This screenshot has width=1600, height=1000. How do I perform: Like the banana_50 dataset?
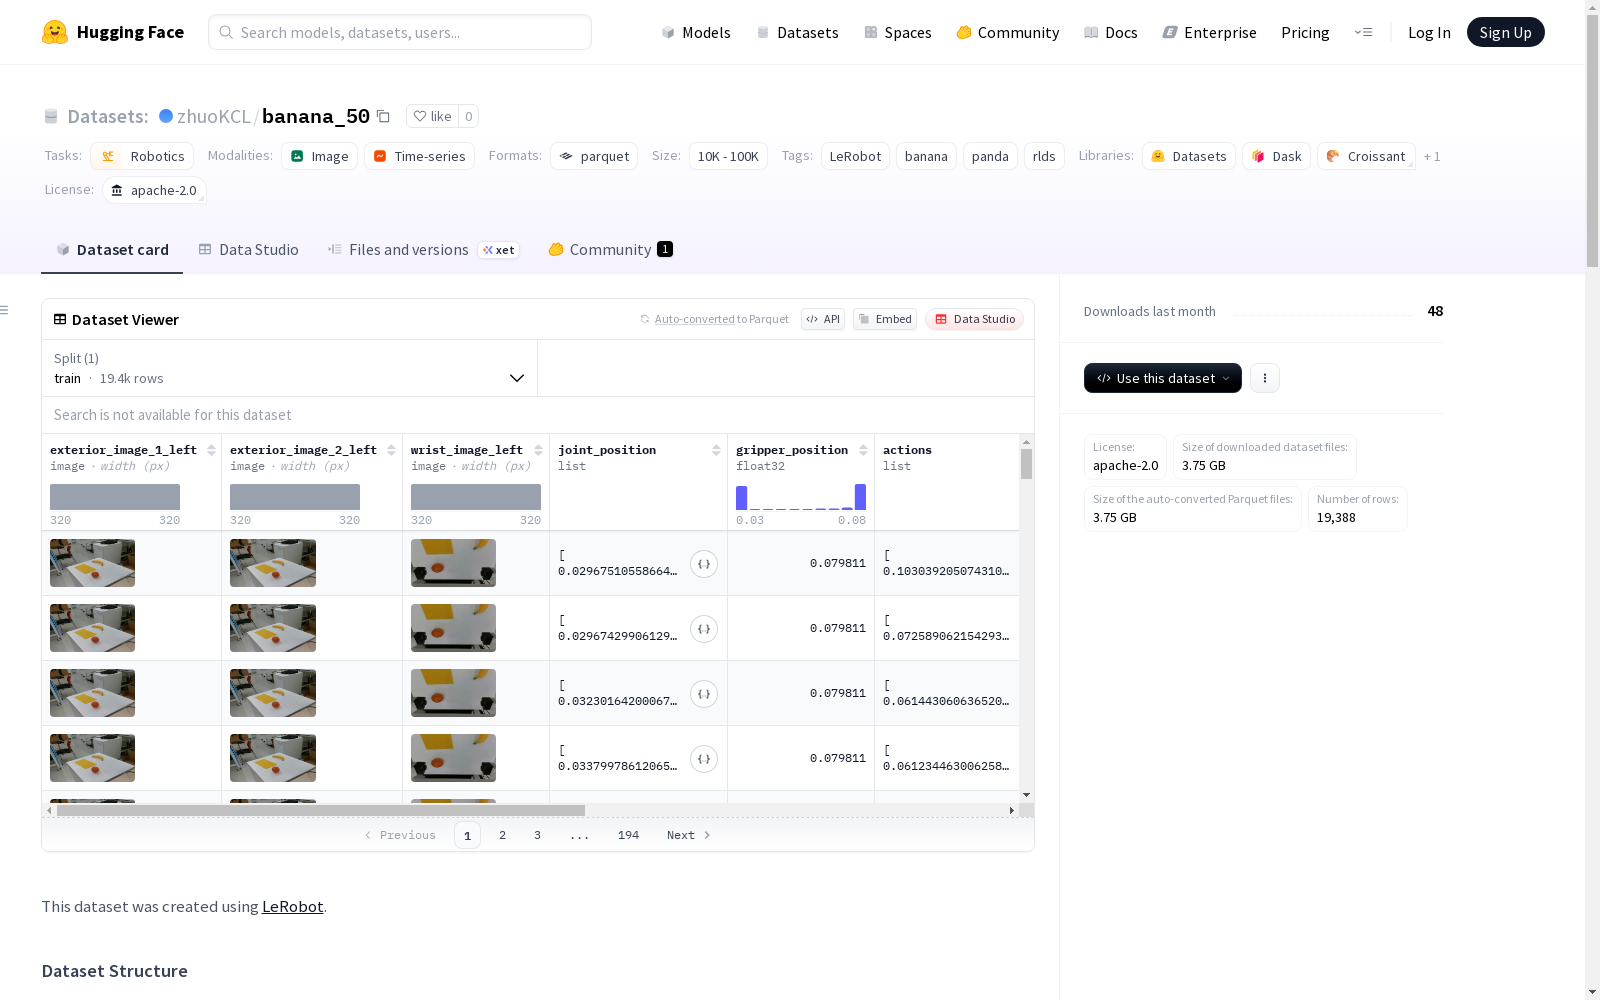point(432,116)
